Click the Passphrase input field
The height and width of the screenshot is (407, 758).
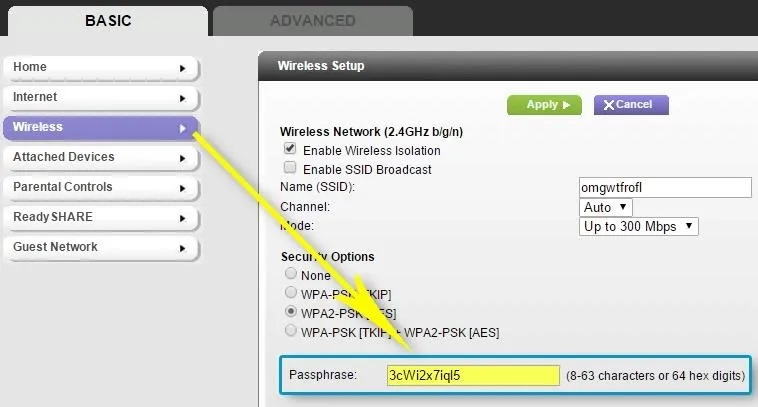click(473, 376)
